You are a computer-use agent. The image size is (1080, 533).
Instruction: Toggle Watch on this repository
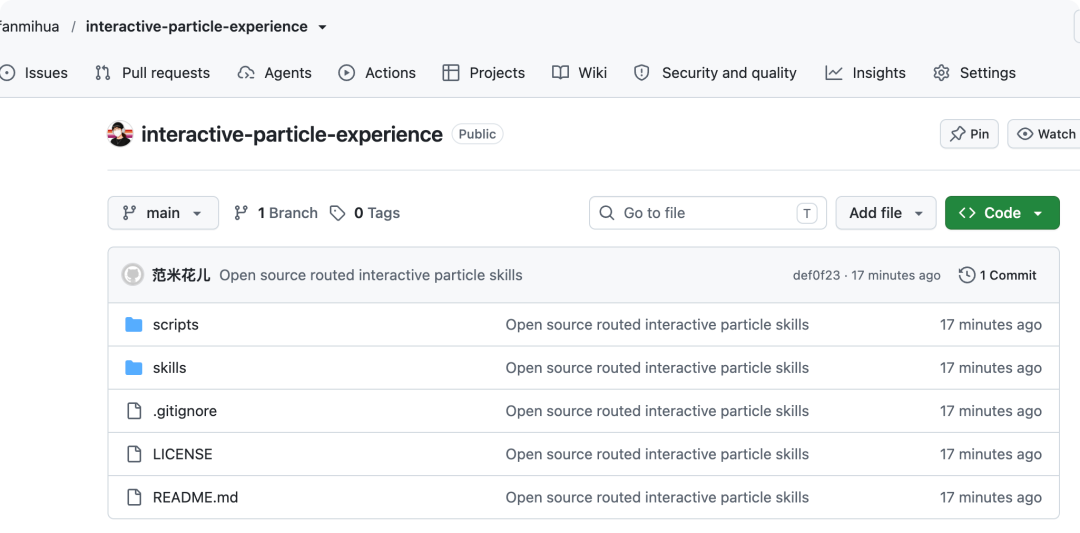[x=1045, y=134]
